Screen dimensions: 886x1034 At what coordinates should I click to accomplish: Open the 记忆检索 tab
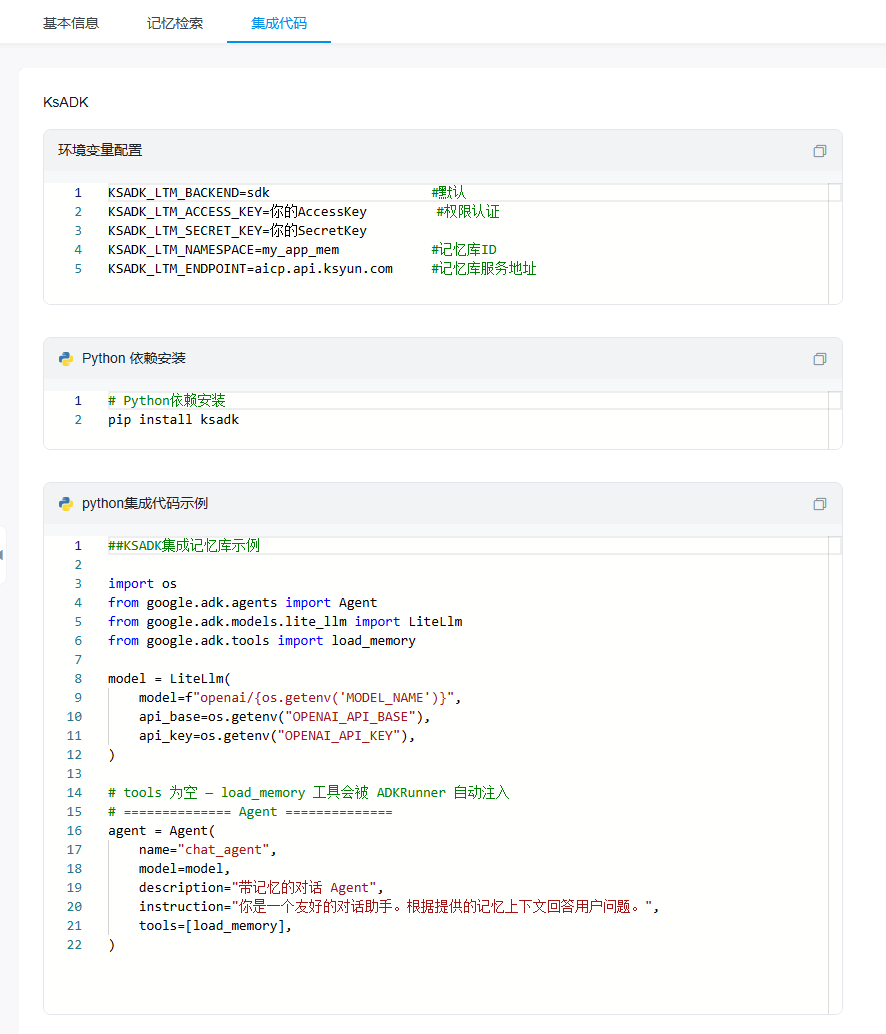pos(175,23)
